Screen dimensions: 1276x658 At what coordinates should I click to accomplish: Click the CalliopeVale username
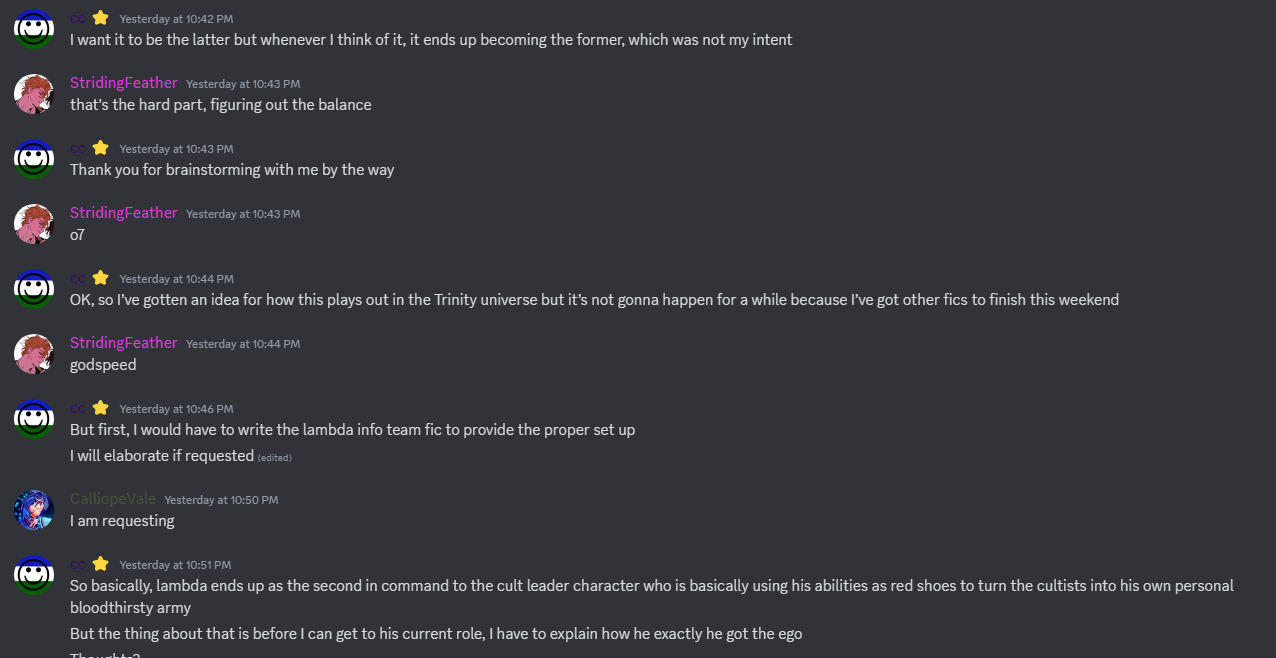(x=113, y=499)
